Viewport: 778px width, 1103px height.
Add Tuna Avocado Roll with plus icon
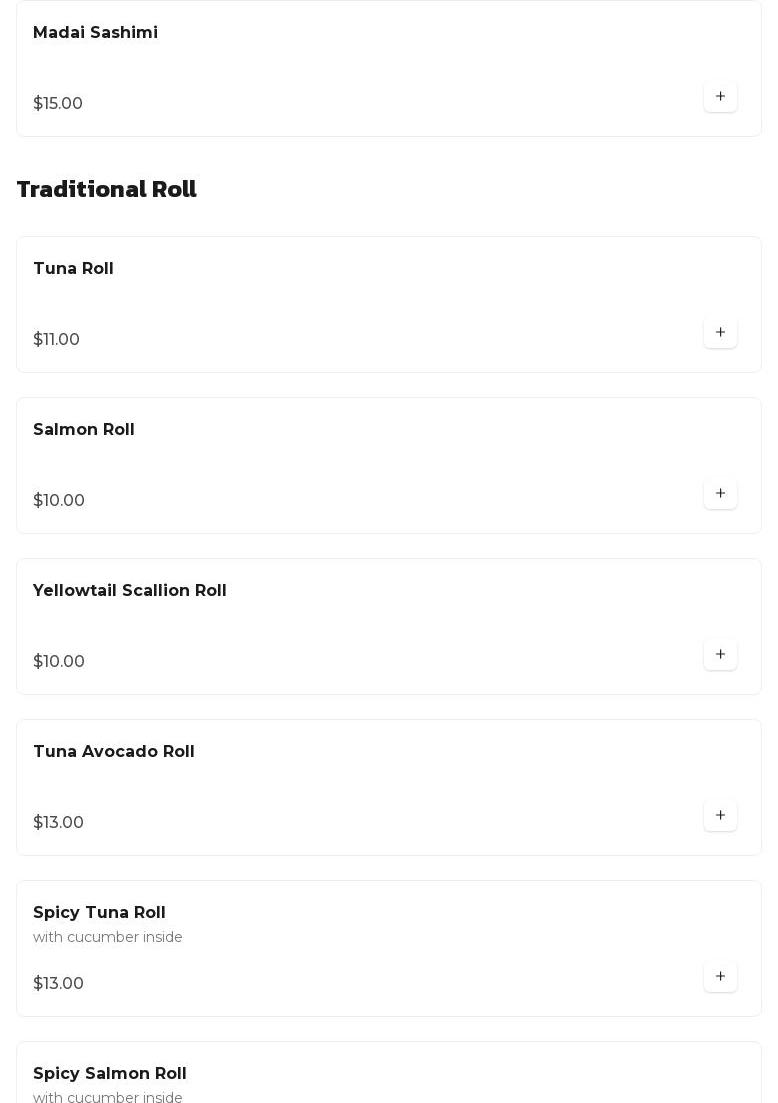pyautogui.click(x=720, y=815)
